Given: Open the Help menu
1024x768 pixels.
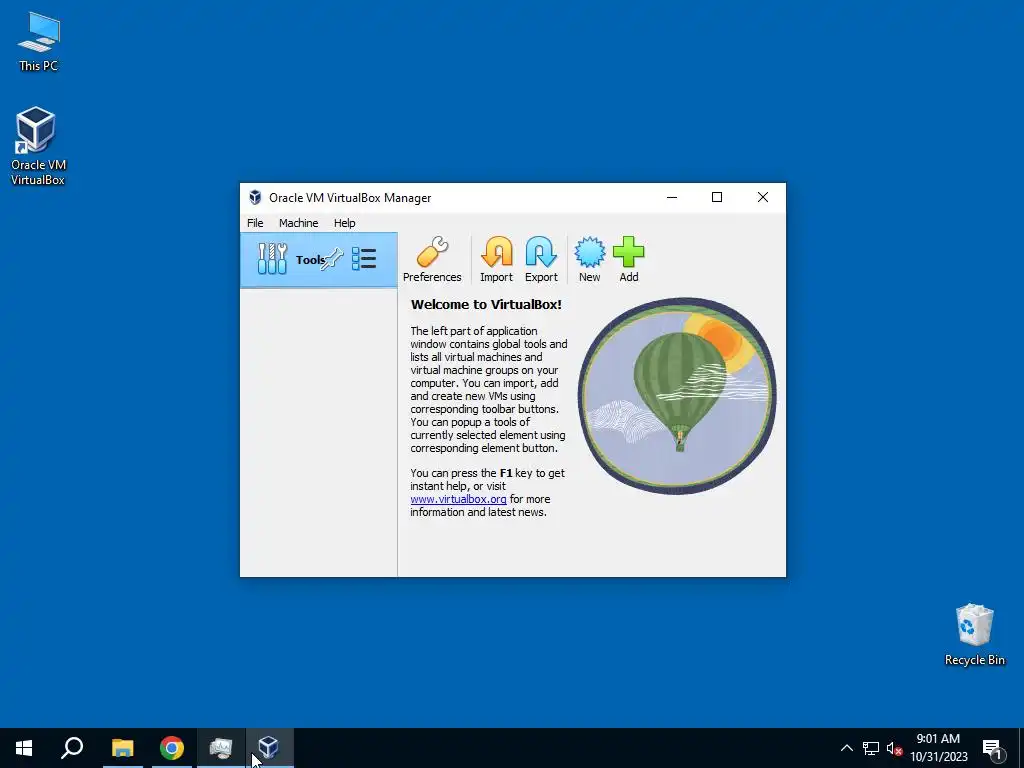Looking at the screenshot, I should pos(344,223).
